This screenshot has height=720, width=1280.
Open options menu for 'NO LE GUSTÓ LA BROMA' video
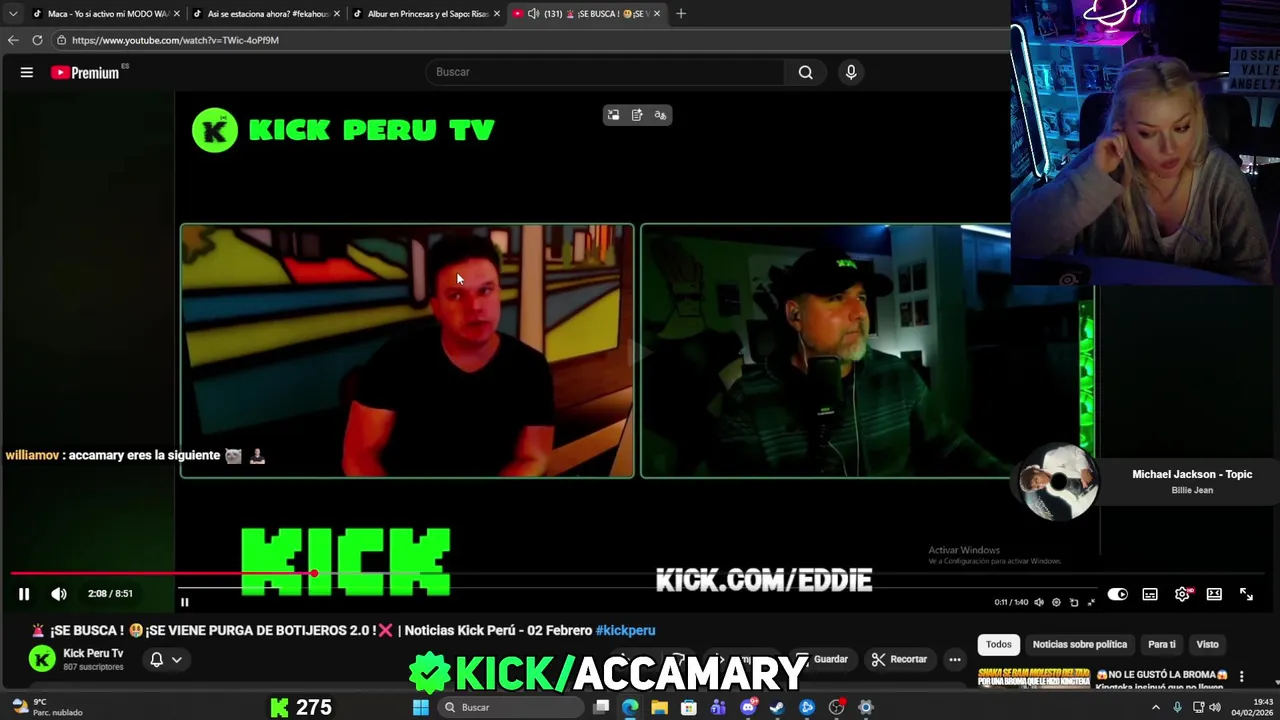click(1241, 677)
